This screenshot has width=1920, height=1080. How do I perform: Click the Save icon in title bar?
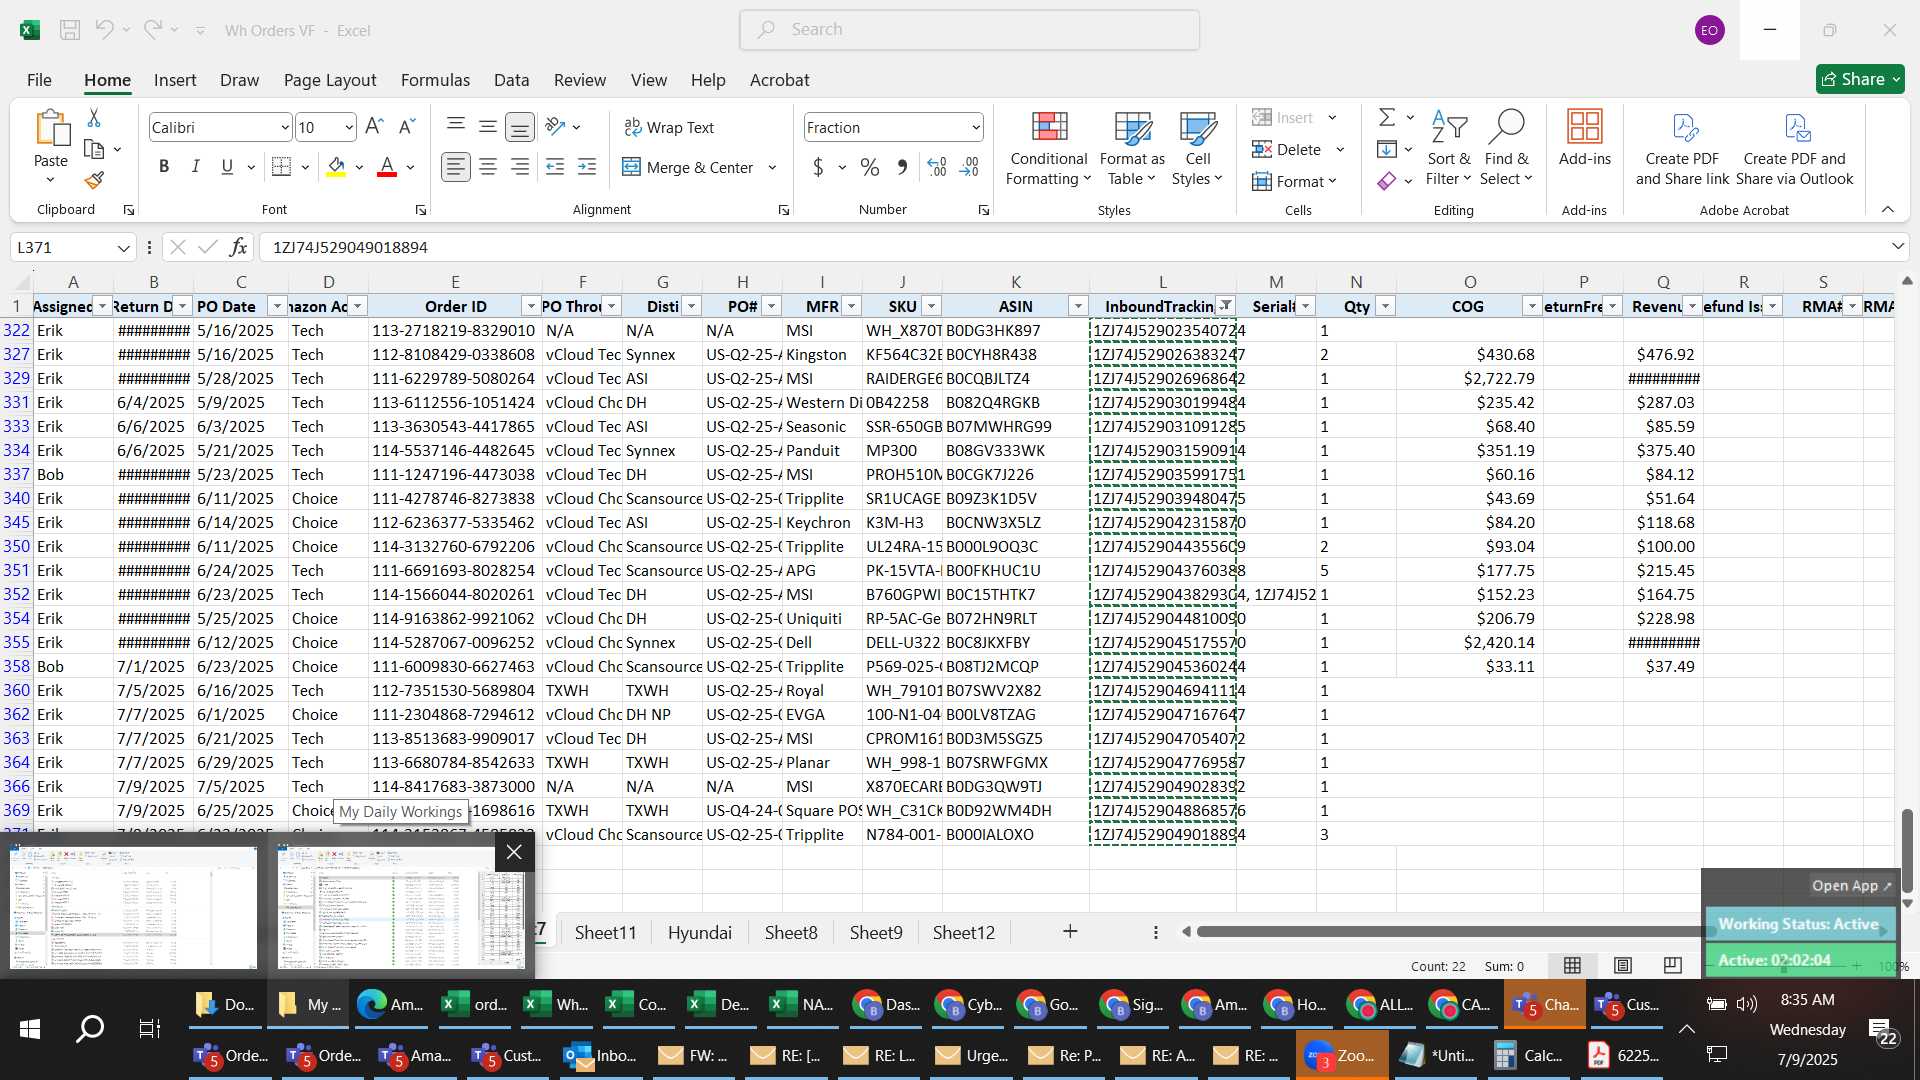click(x=70, y=30)
